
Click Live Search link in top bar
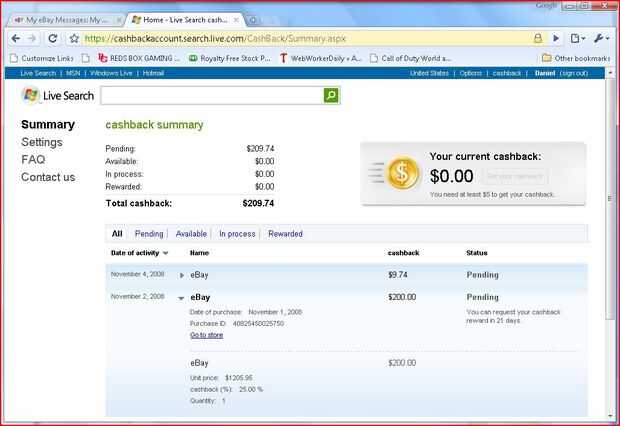38,73
